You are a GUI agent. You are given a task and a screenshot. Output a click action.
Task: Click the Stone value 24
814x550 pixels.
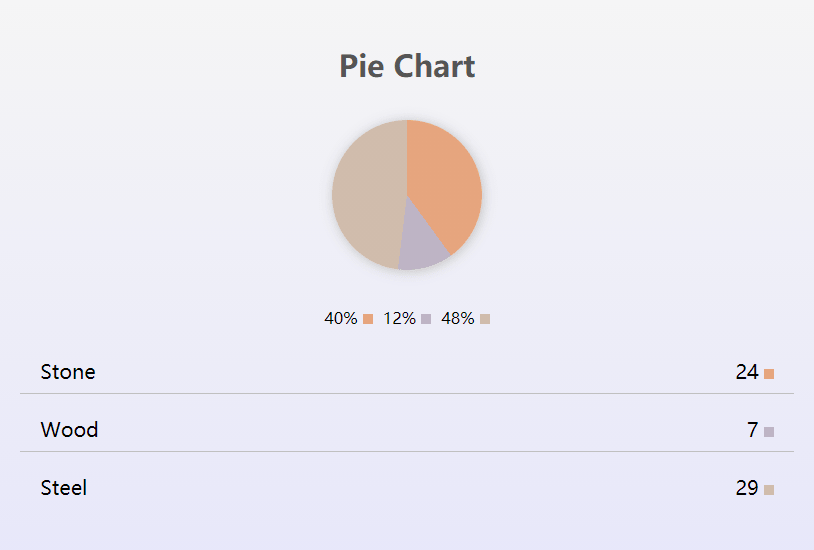[747, 372]
